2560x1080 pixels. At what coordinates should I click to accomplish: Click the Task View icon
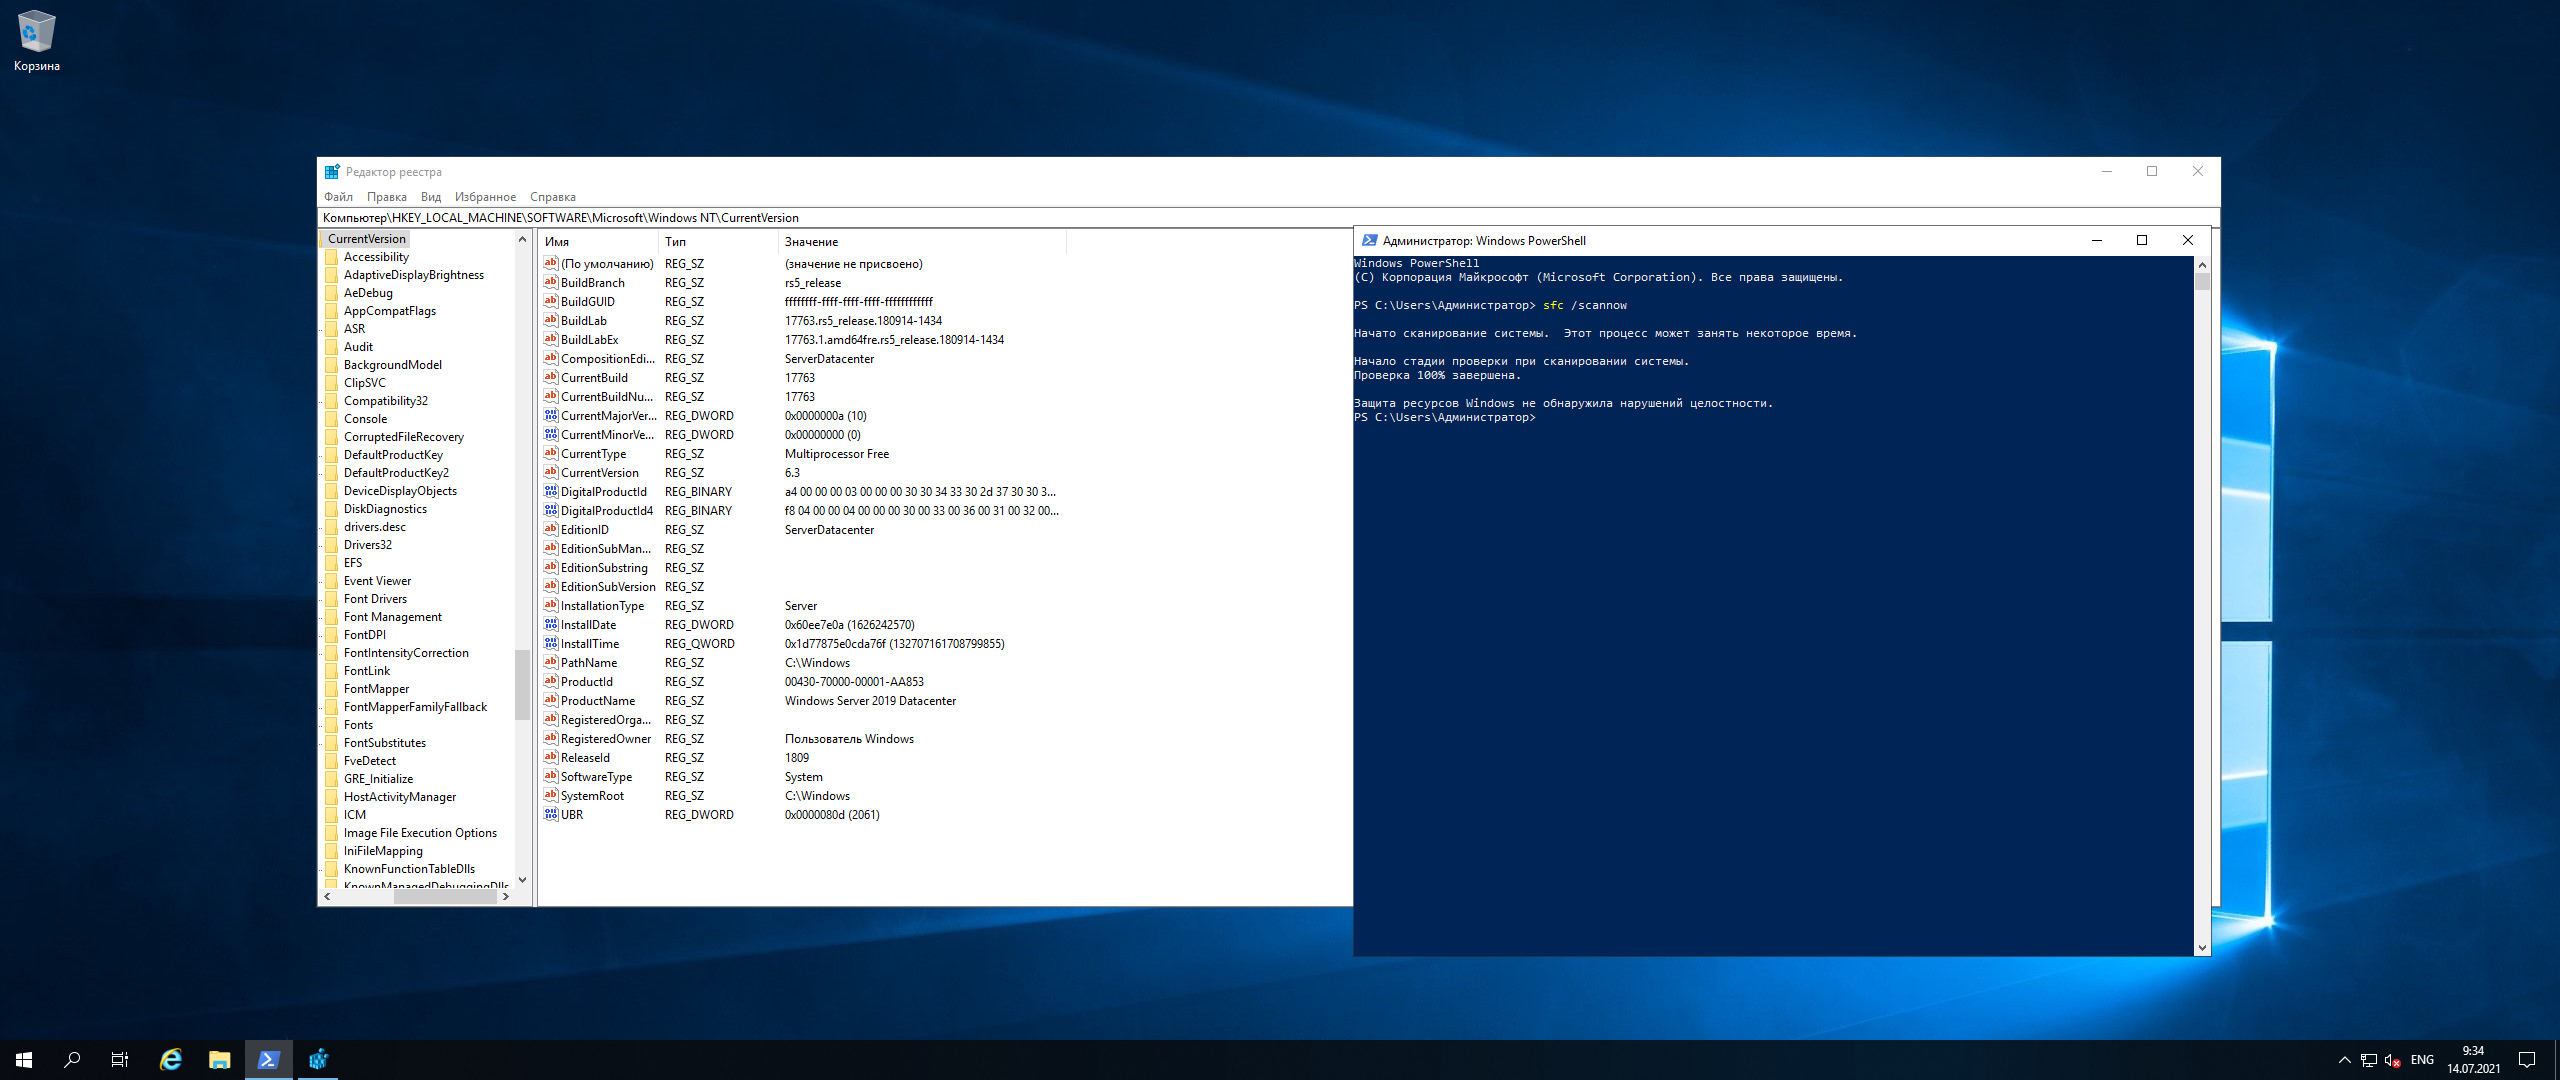pyautogui.click(x=120, y=1060)
